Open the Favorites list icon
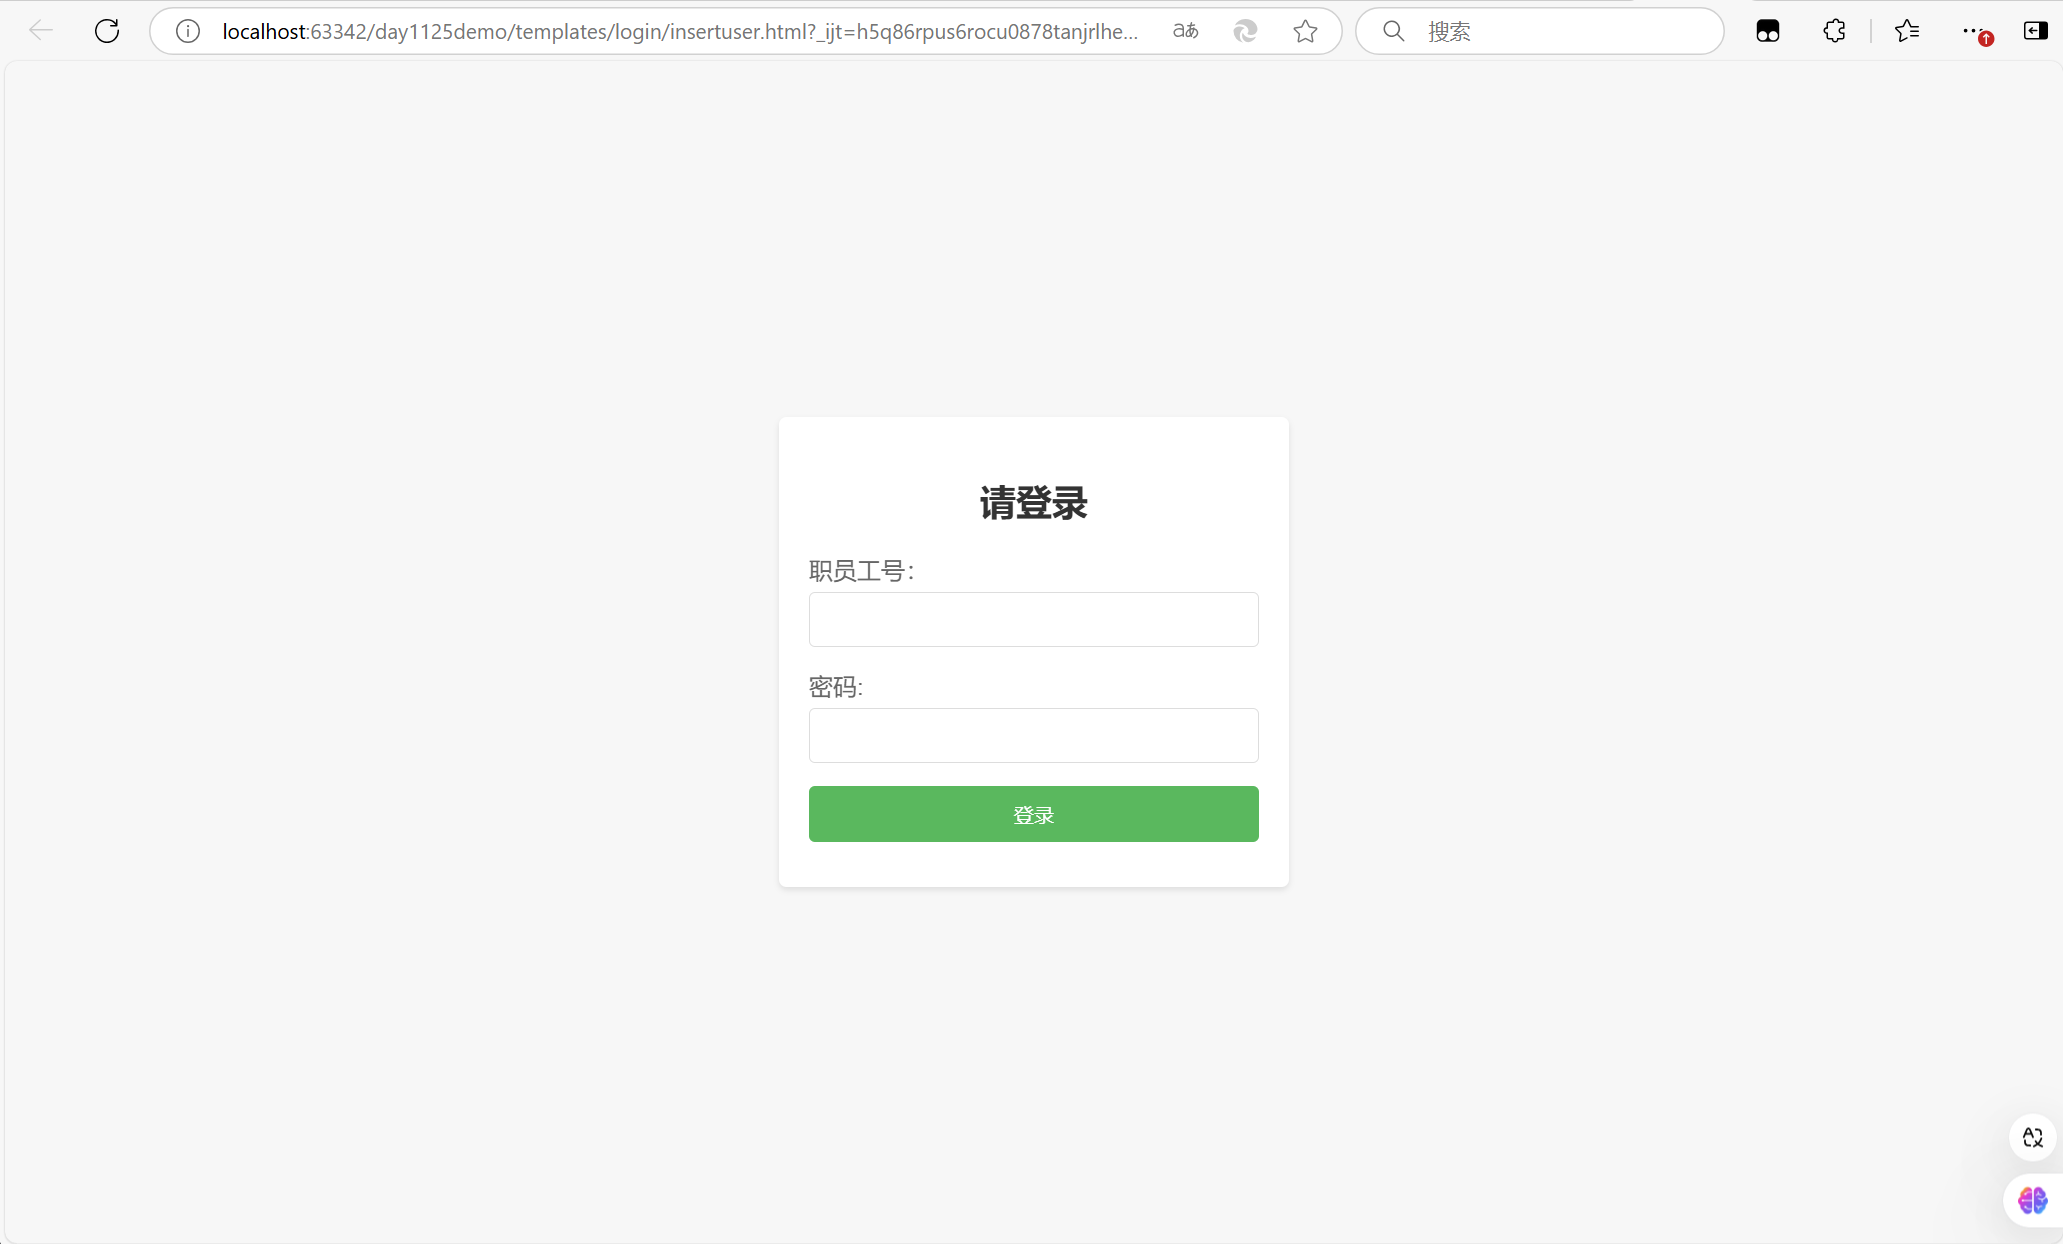Viewport: 2063px width, 1244px height. click(1907, 31)
